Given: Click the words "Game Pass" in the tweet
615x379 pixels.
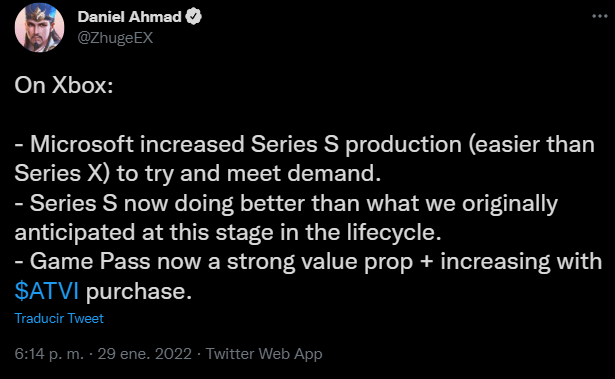Looking at the screenshot, I should pyautogui.click(x=90, y=261).
